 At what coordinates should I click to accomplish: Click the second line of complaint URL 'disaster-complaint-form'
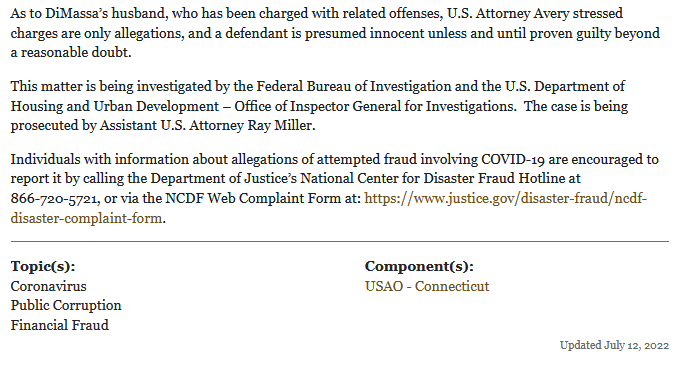(86, 218)
